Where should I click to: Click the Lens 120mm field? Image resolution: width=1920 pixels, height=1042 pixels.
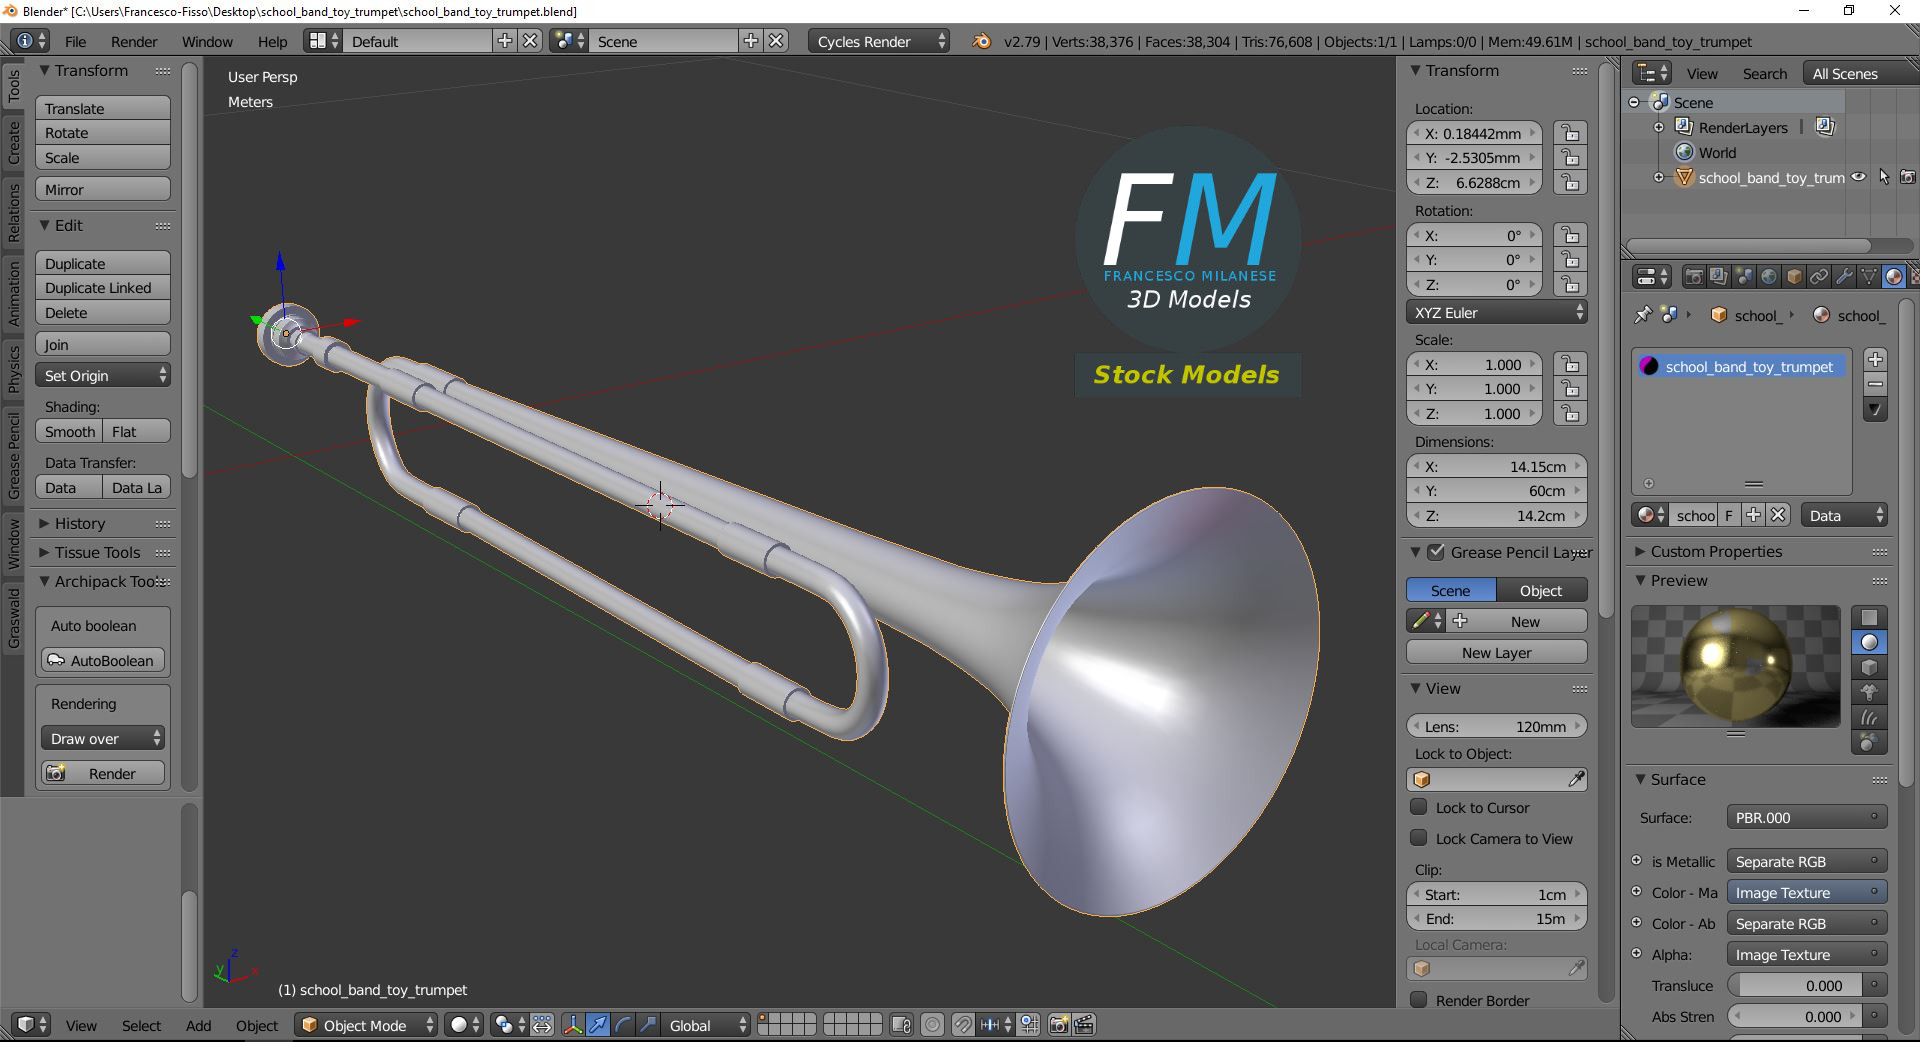[x=1497, y=726]
